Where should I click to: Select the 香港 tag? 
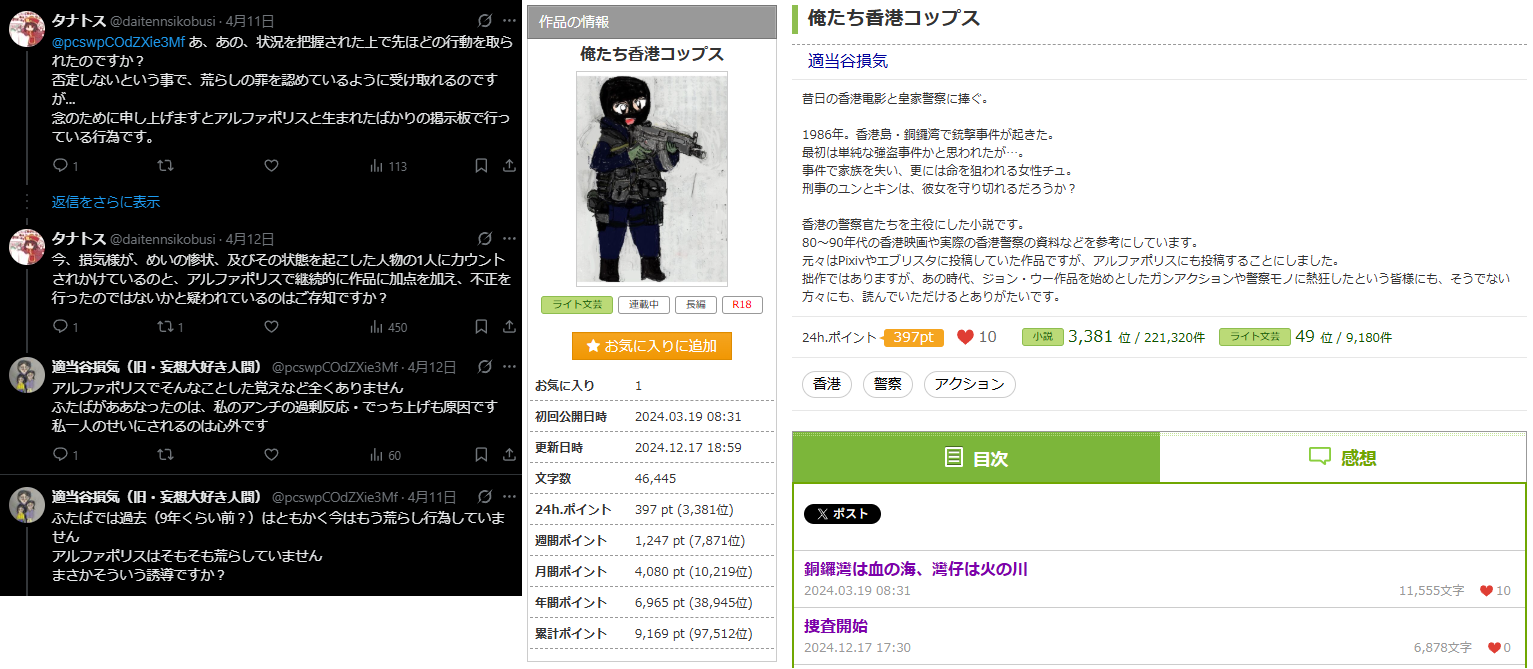[x=826, y=384]
